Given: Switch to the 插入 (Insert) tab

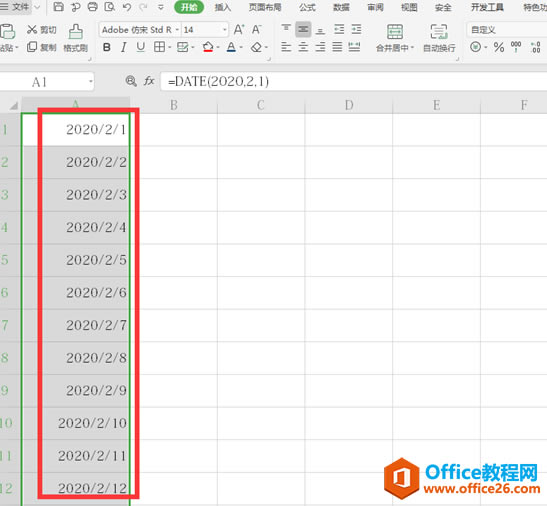Looking at the screenshot, I should tap(223, 7).
